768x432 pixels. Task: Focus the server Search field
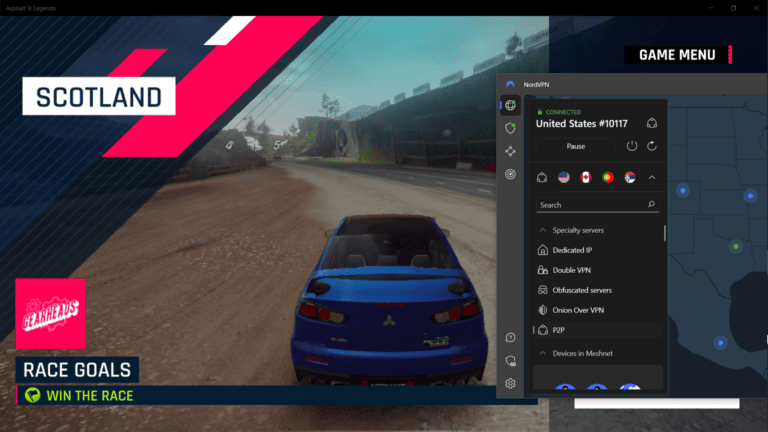click(x=597, y=205)
